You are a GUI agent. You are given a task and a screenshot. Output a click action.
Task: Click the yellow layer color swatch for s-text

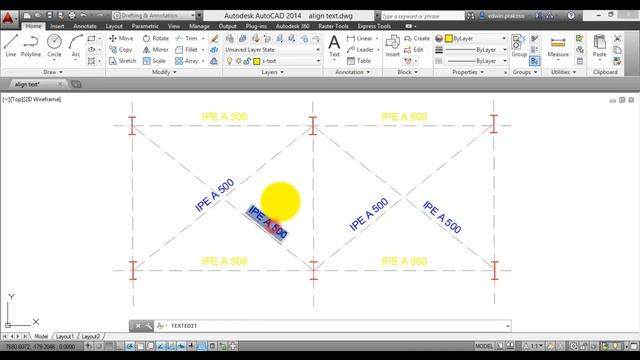pos(257,61)
